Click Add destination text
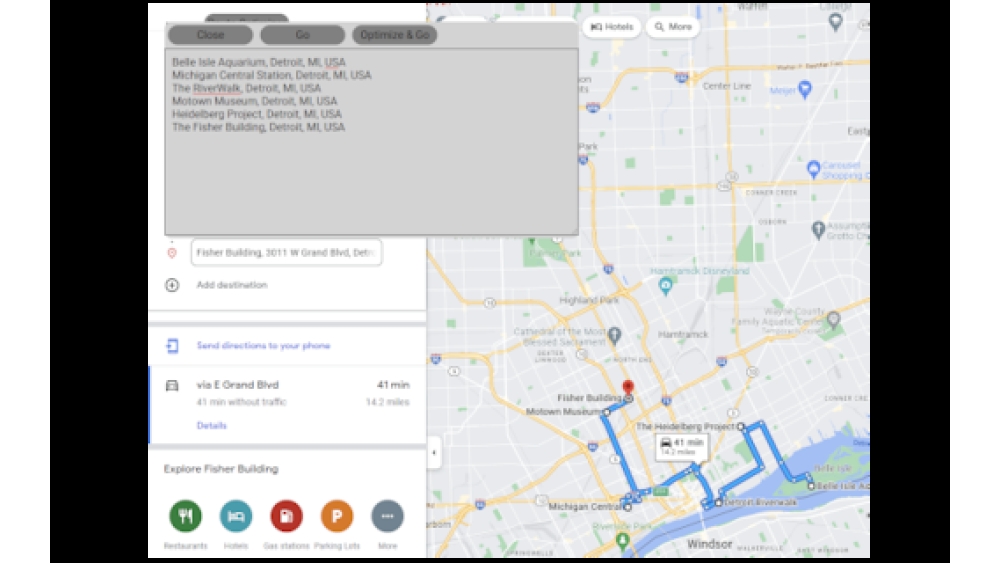 (232, 285)
